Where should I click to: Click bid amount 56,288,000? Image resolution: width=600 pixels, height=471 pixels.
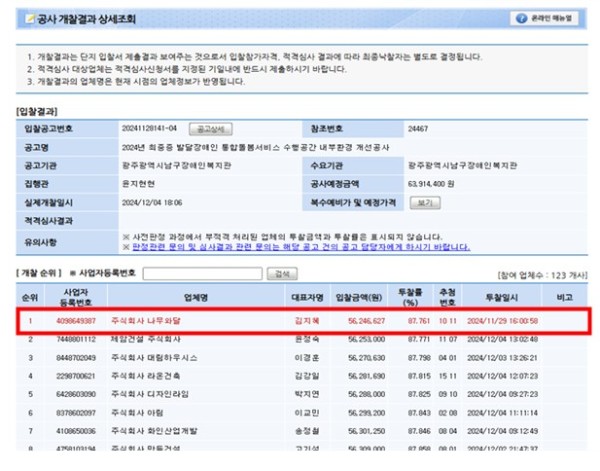coord(367,394)
